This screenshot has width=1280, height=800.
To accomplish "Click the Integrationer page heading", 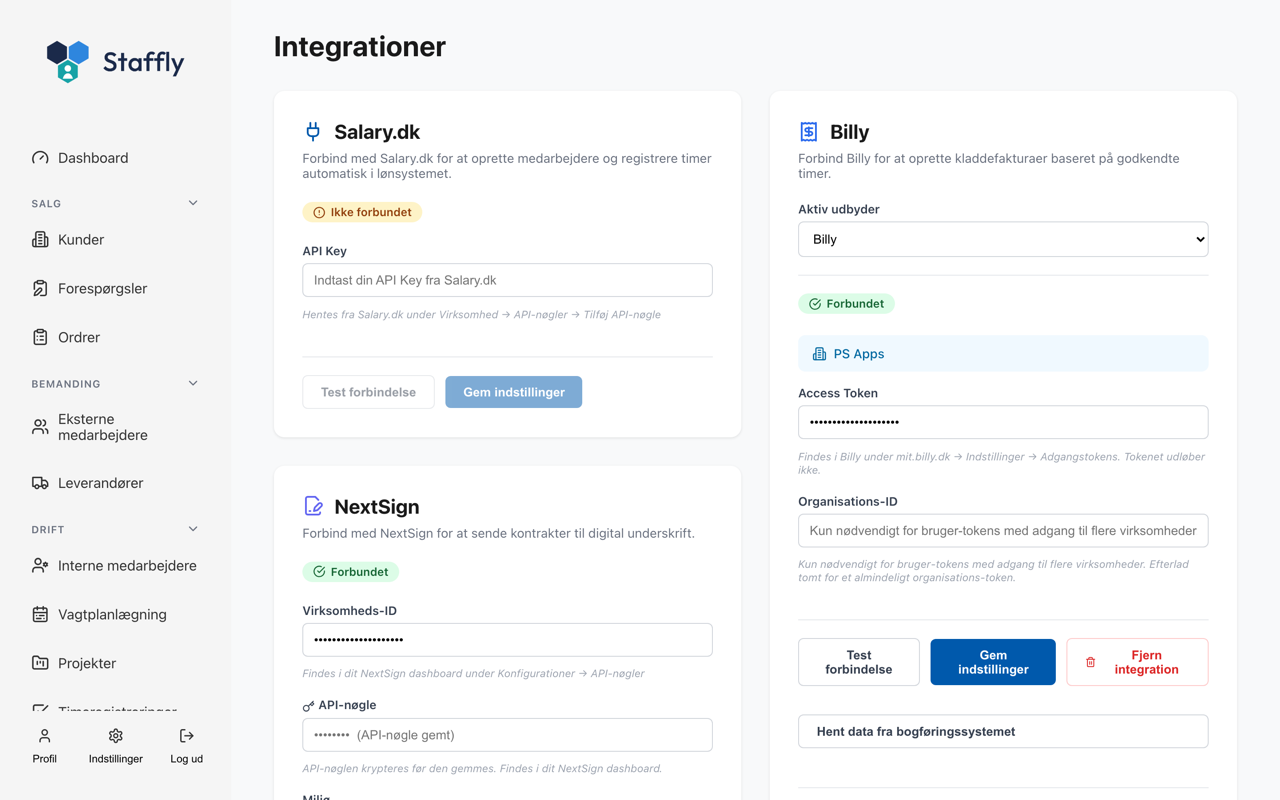I will 360,47.
